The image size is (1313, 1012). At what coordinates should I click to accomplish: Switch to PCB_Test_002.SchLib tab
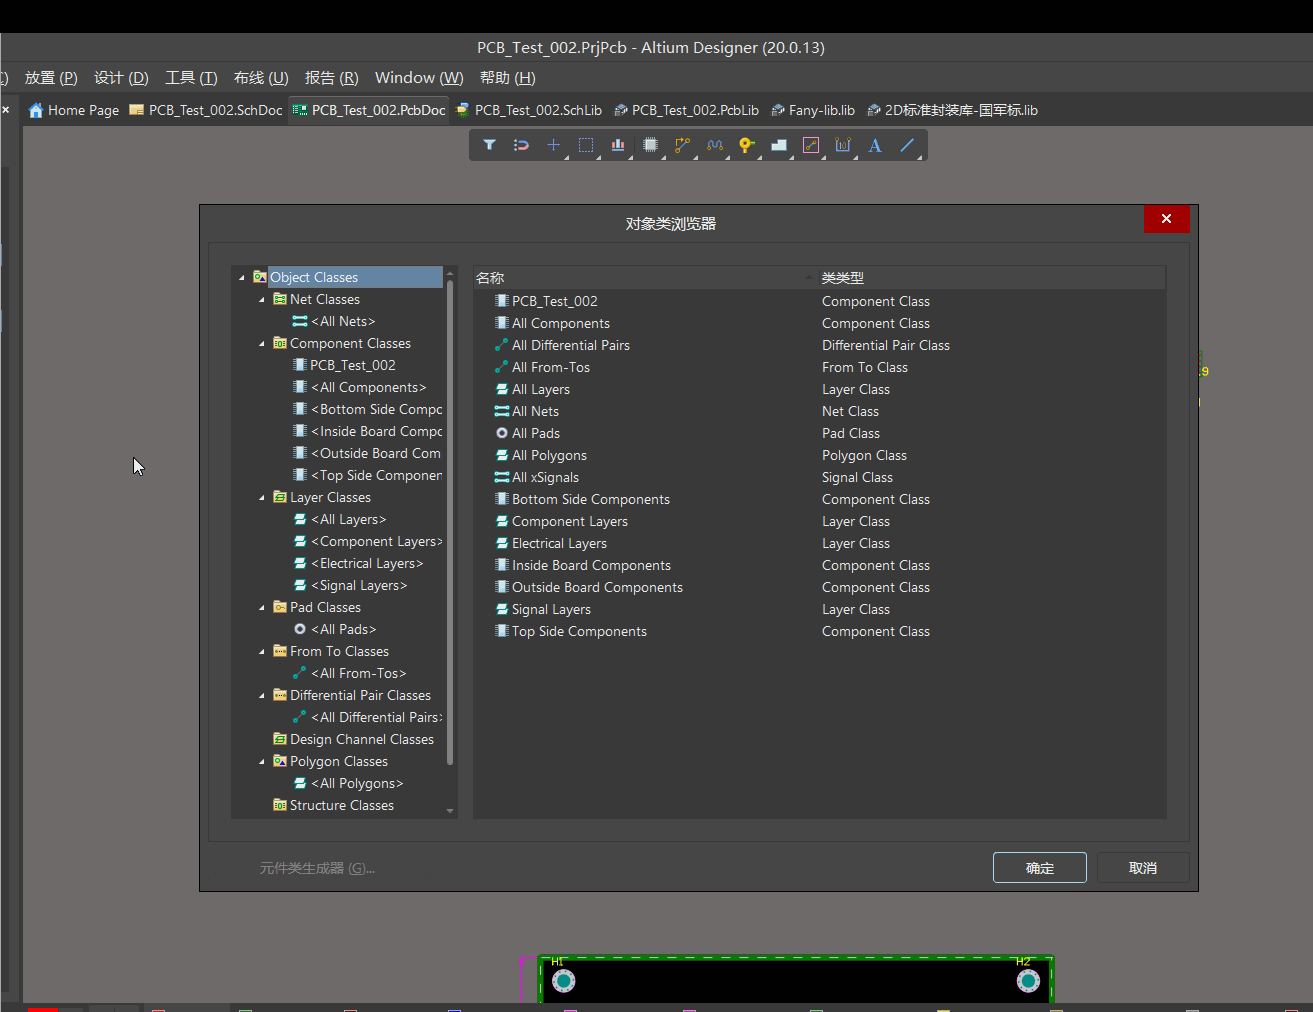coord(529,110)
